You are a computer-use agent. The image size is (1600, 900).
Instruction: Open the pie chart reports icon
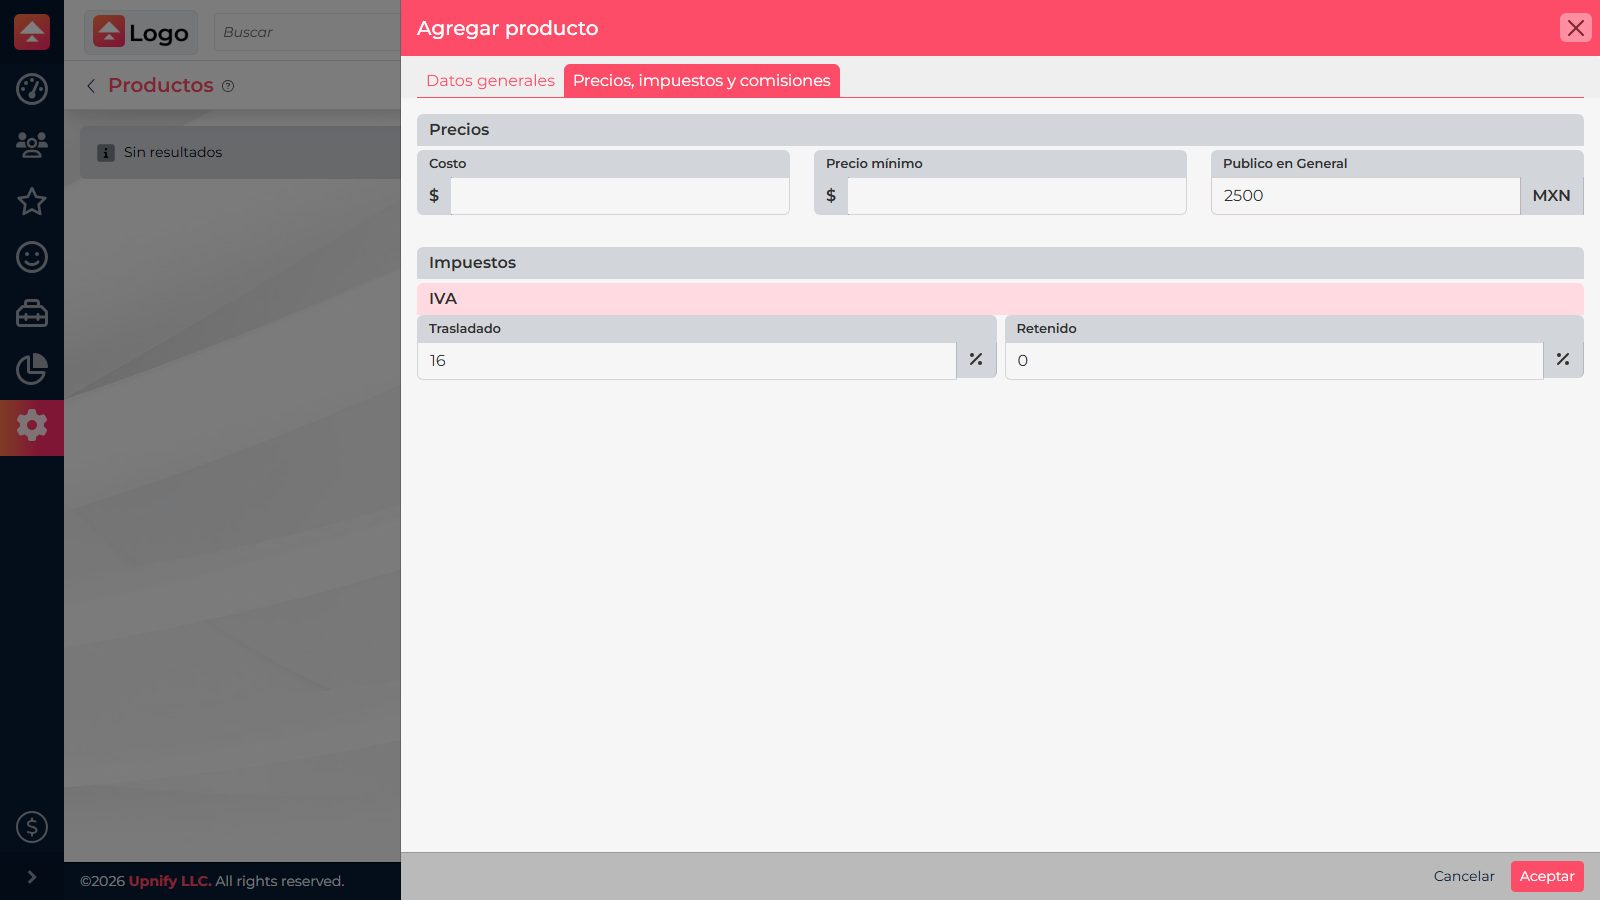(x=32, y=369)
